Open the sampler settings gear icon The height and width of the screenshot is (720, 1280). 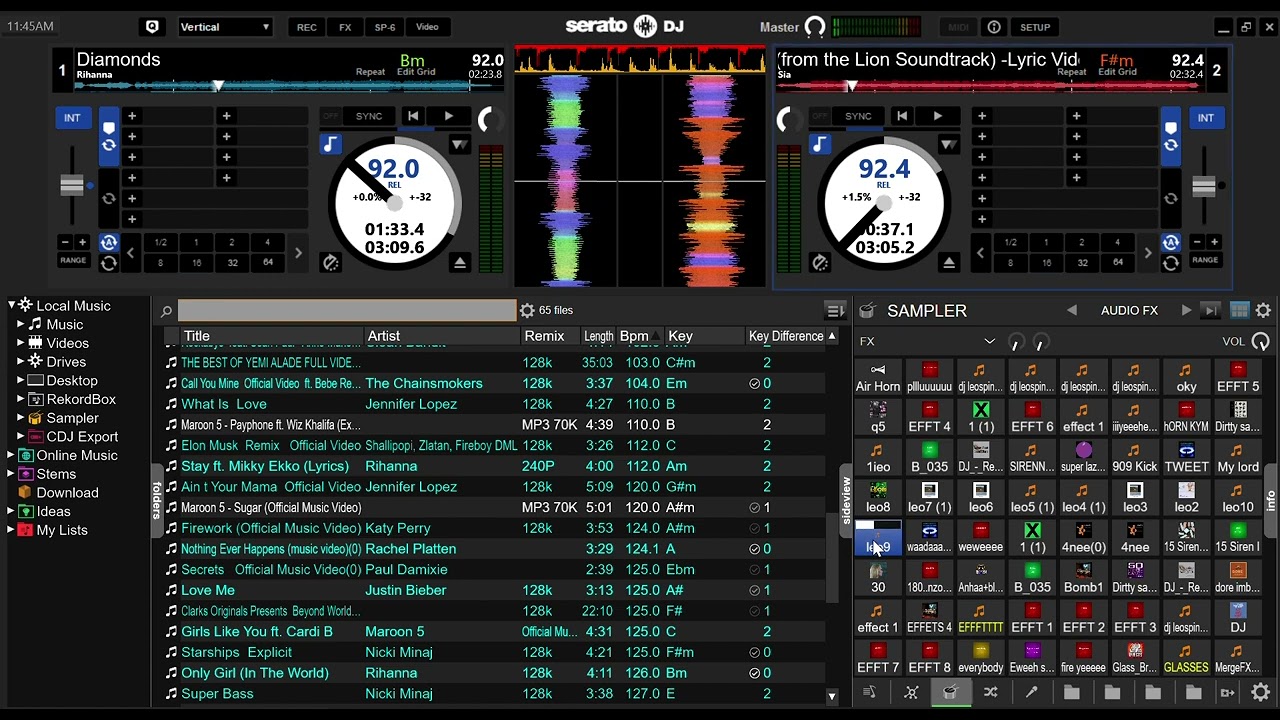1263,311
